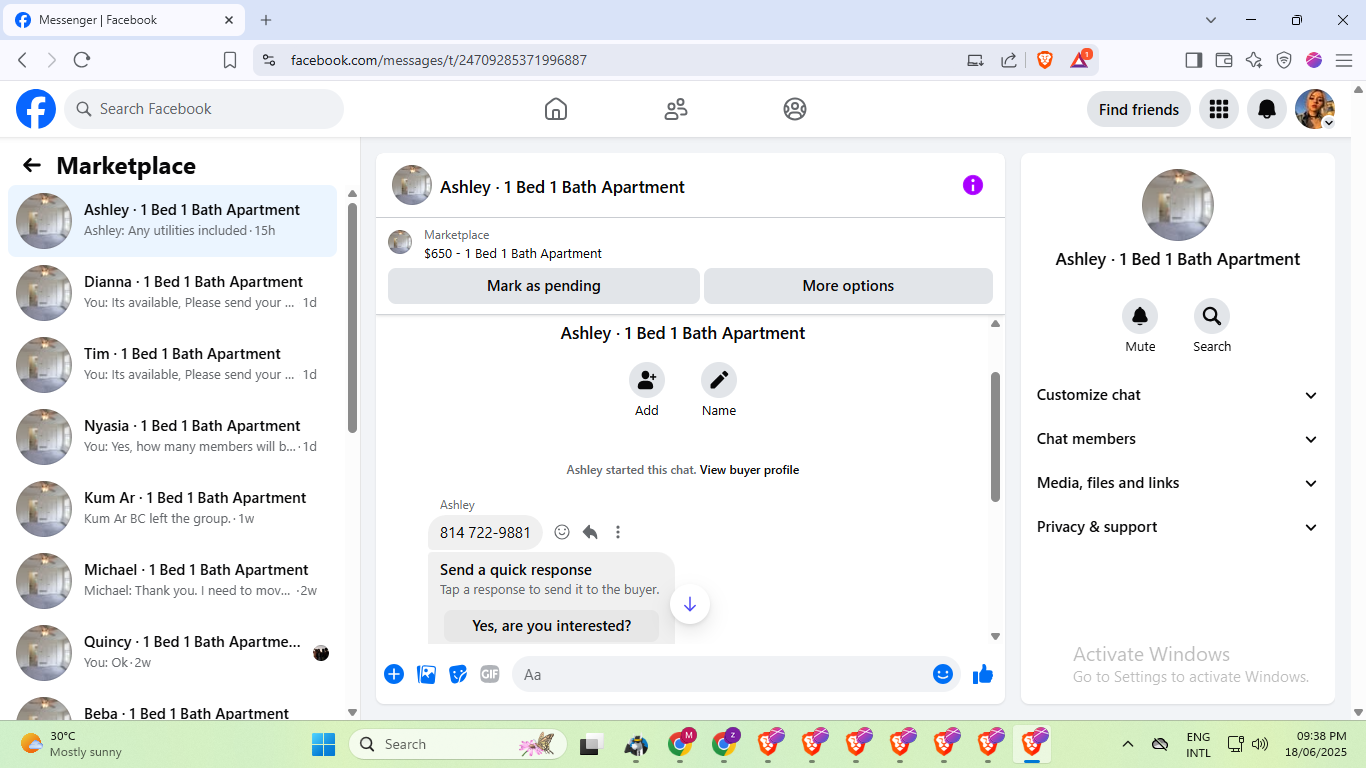This screenshot has height=768, width=1366.
Task: Send a thumbs up like
Action: [x=983, y=674]
